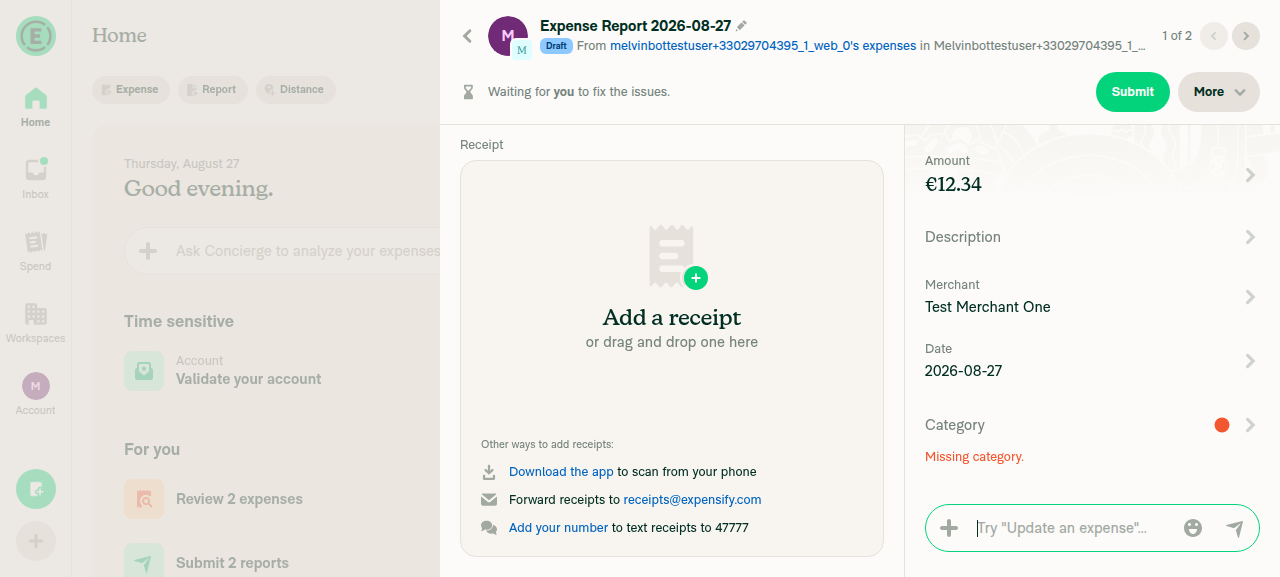The width and height of the screenshot is (1280, 577).
Task: Click the Expense quick action chip
Action: (131, 90)
